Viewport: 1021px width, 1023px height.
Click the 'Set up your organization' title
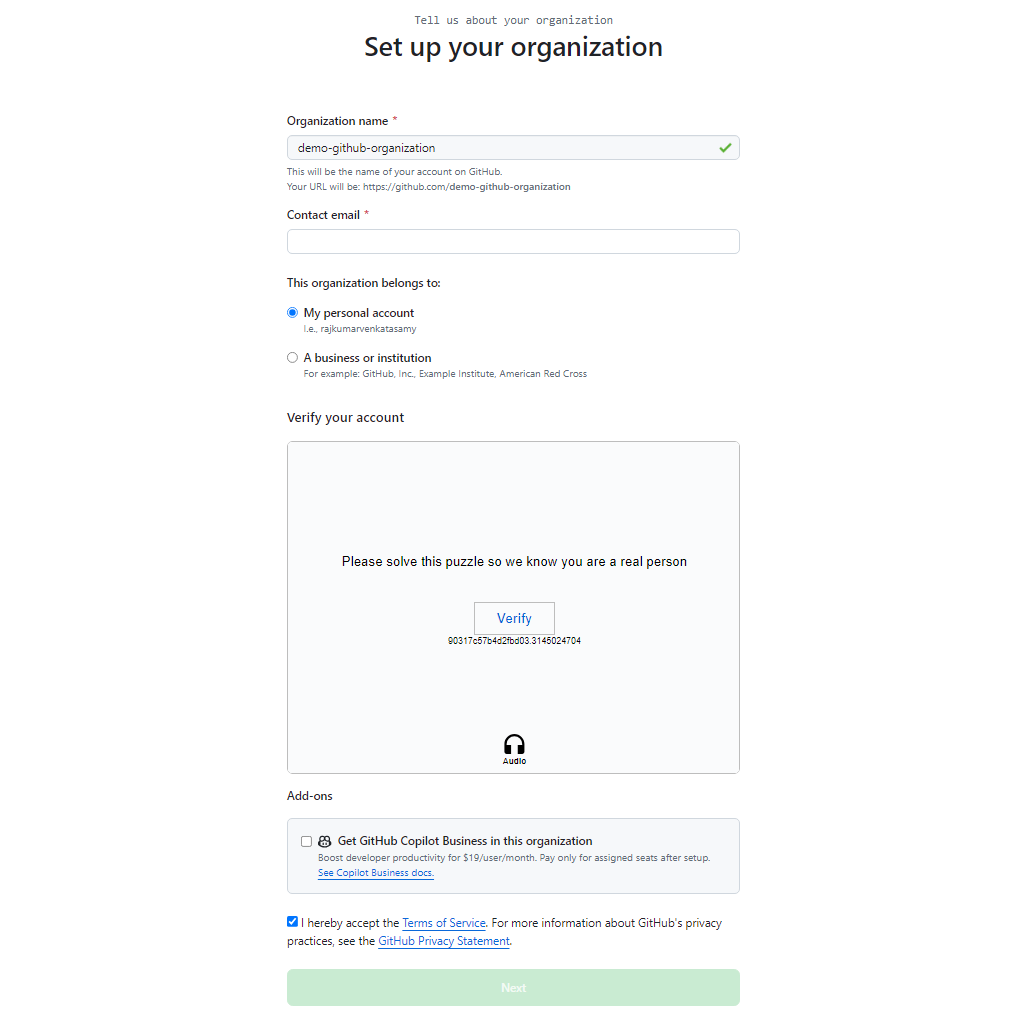[x=513, y=46]
